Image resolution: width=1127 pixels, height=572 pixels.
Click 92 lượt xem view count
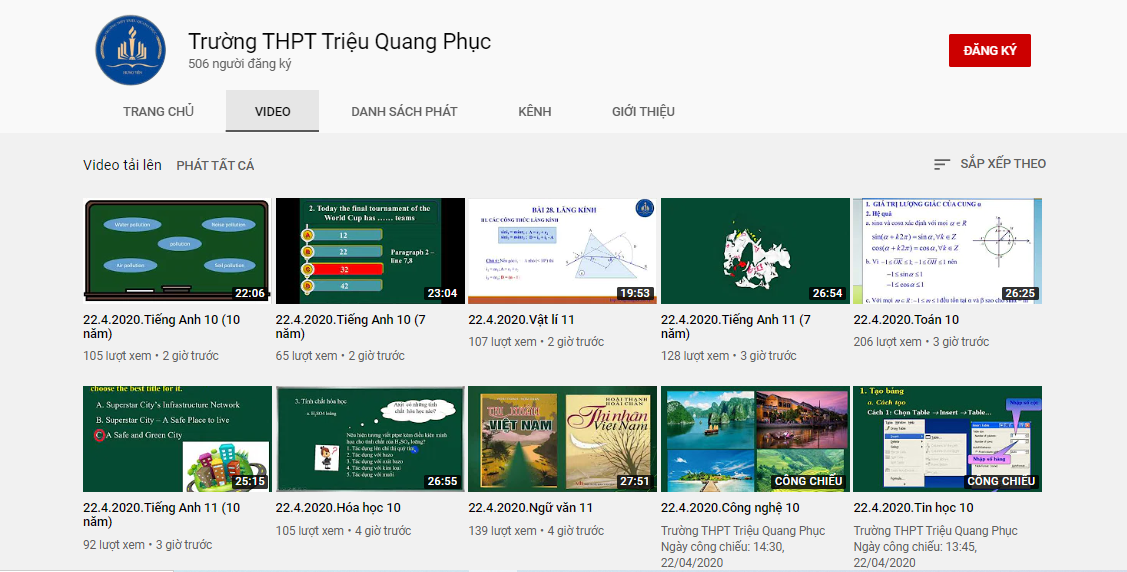tap(114, 545)
